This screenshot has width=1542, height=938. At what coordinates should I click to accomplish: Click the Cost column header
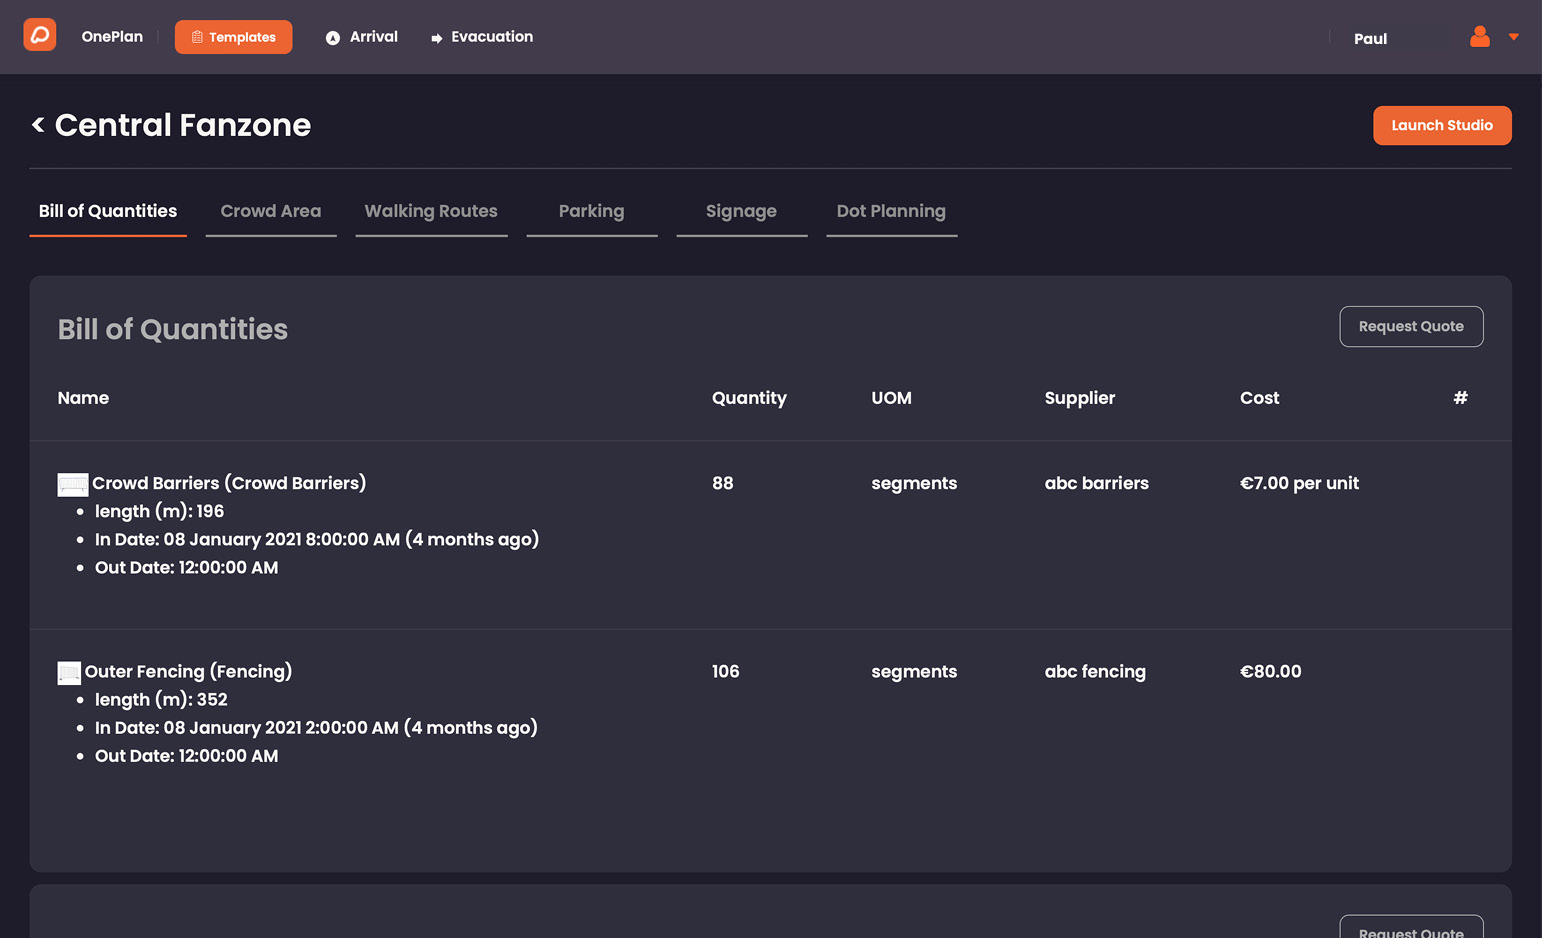pos(1260,398)
